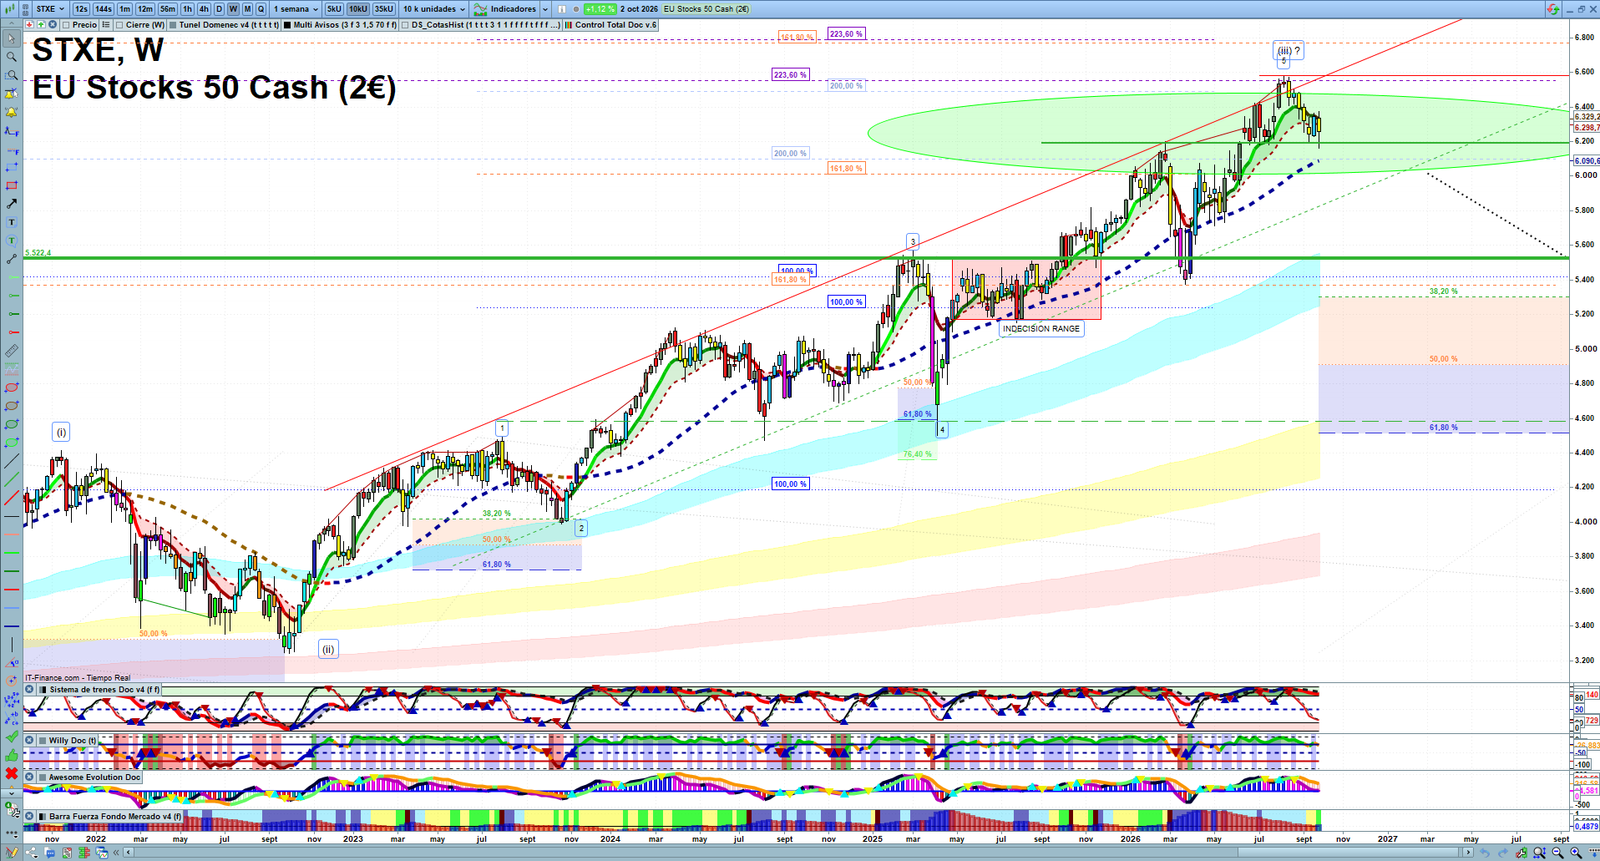Expand the three-dots more tools menu
Image resolution: width=1600 pixels, height=861 pixels.
(11, 833)
